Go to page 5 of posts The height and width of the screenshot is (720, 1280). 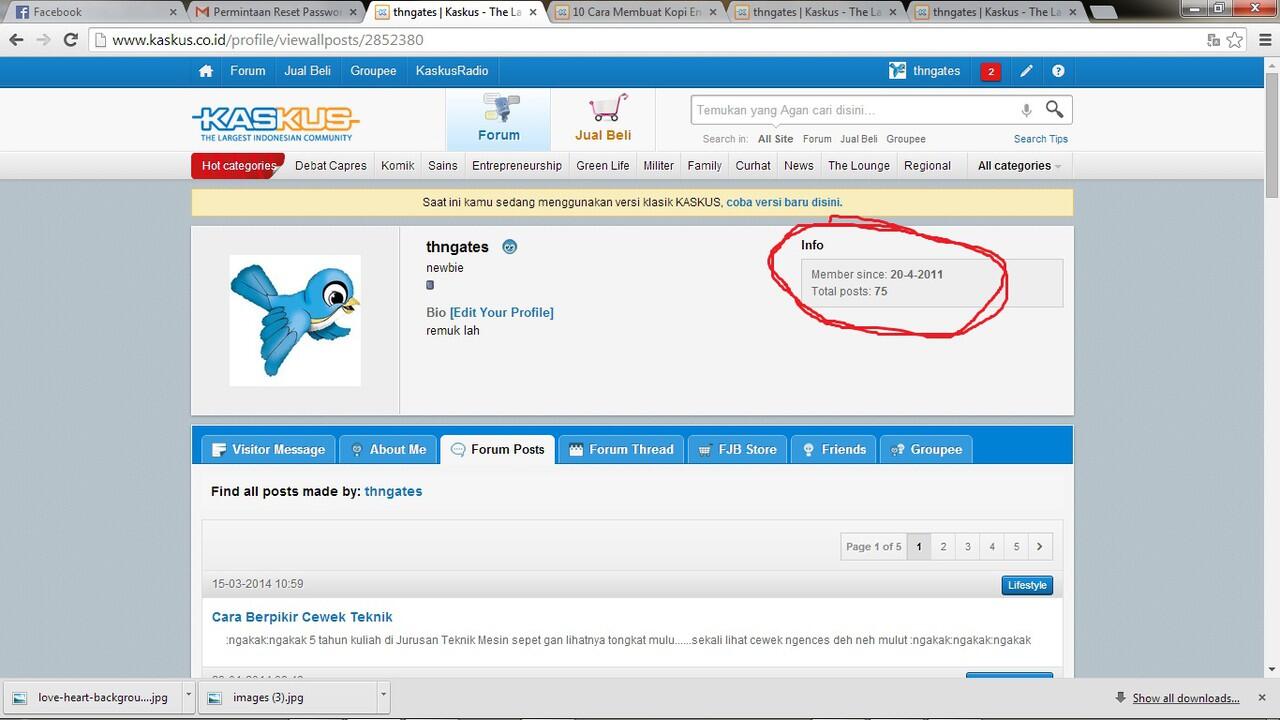click(x=1016, y=546)
